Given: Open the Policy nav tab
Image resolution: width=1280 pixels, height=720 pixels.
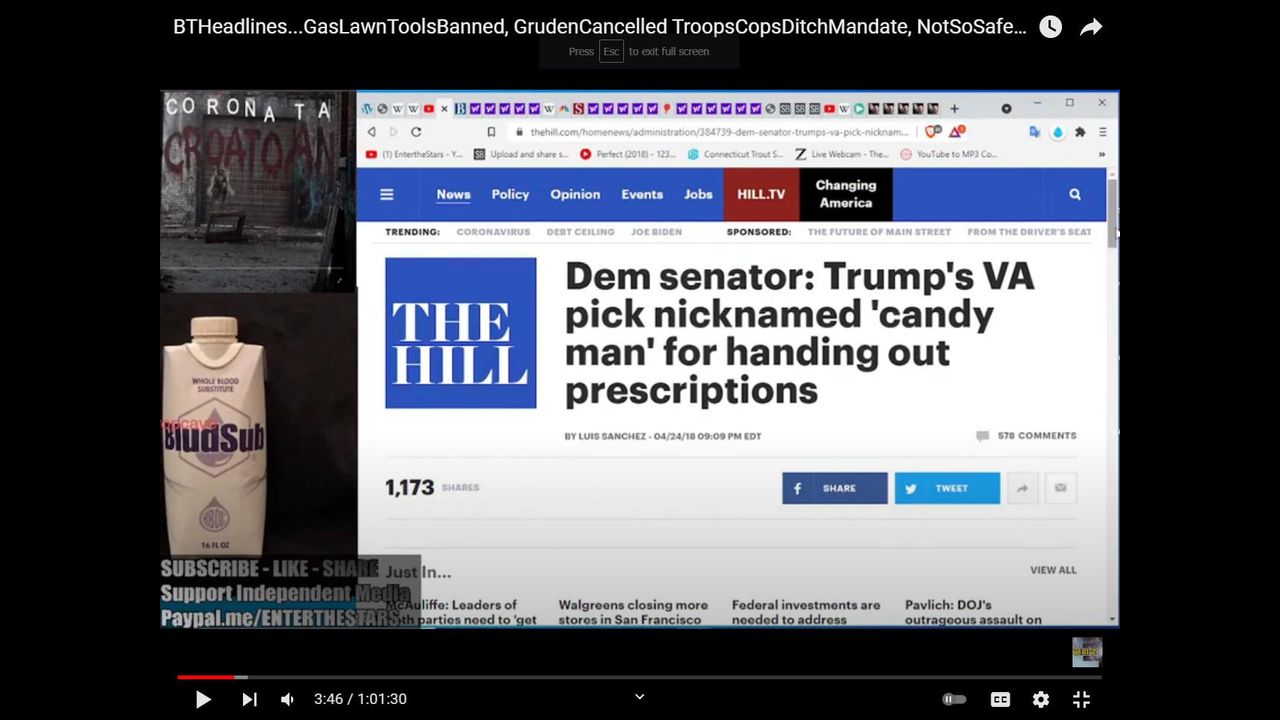Looking at the screenshot, I should 510,194.
